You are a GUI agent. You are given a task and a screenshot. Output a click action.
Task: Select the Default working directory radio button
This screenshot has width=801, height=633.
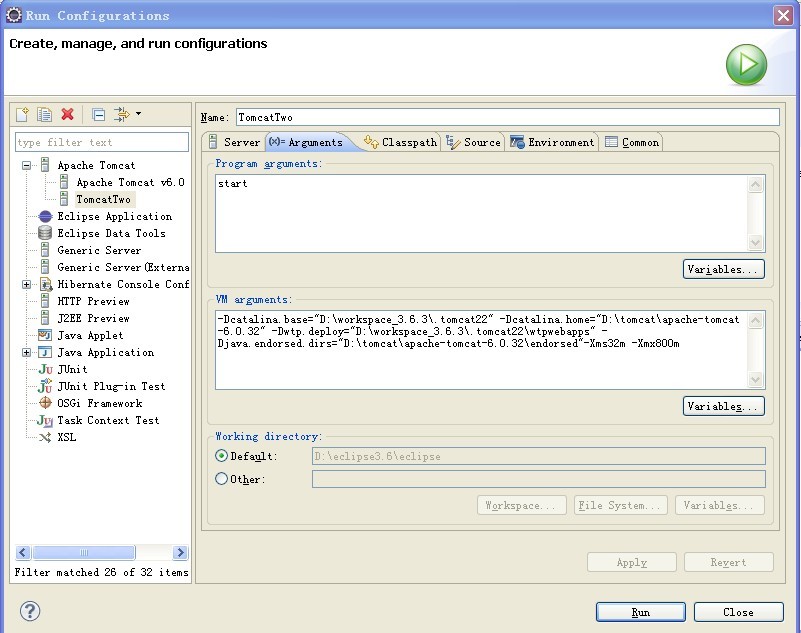pos(221,456)
